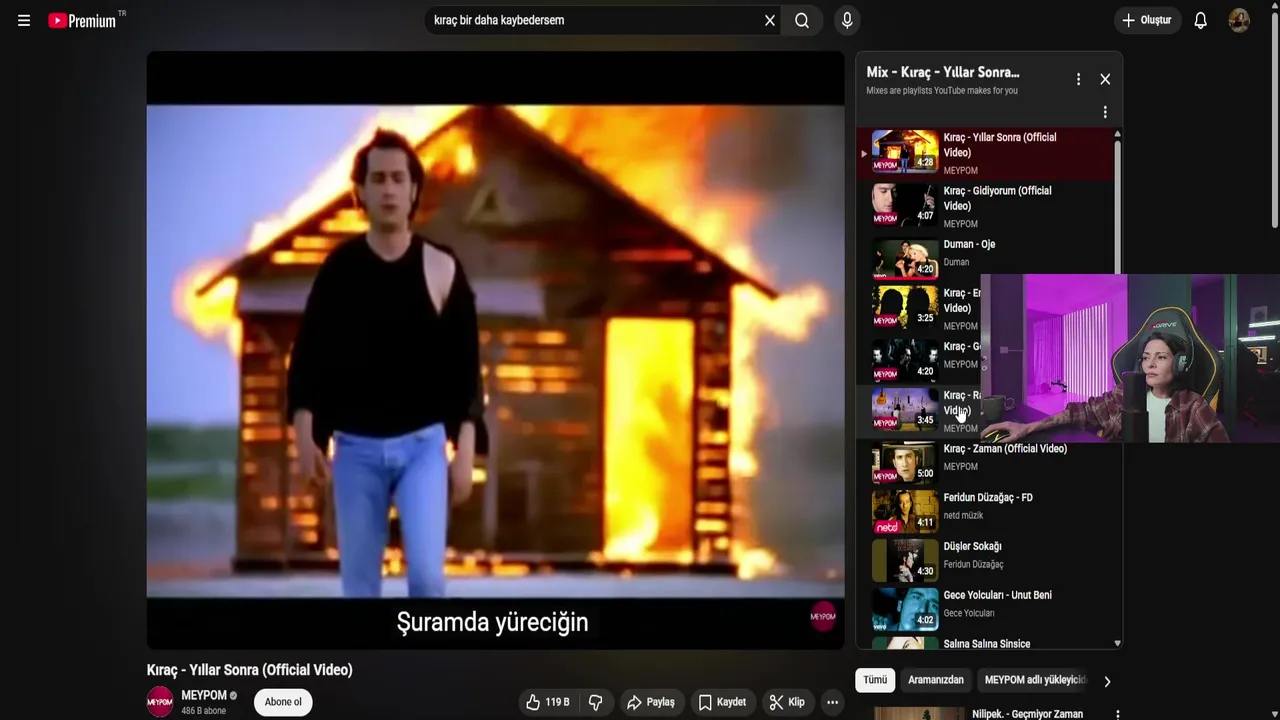Play Gece Yolcuları - Unut Beni
Screen dimensions: 1280x720
[985, 610]
